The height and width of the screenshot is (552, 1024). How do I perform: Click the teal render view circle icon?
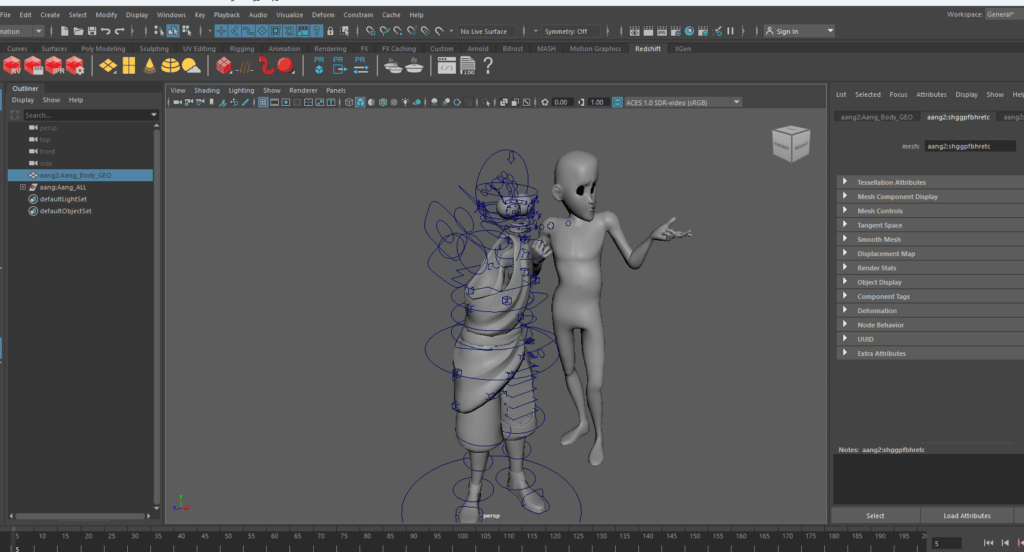(x=689, y=31)
